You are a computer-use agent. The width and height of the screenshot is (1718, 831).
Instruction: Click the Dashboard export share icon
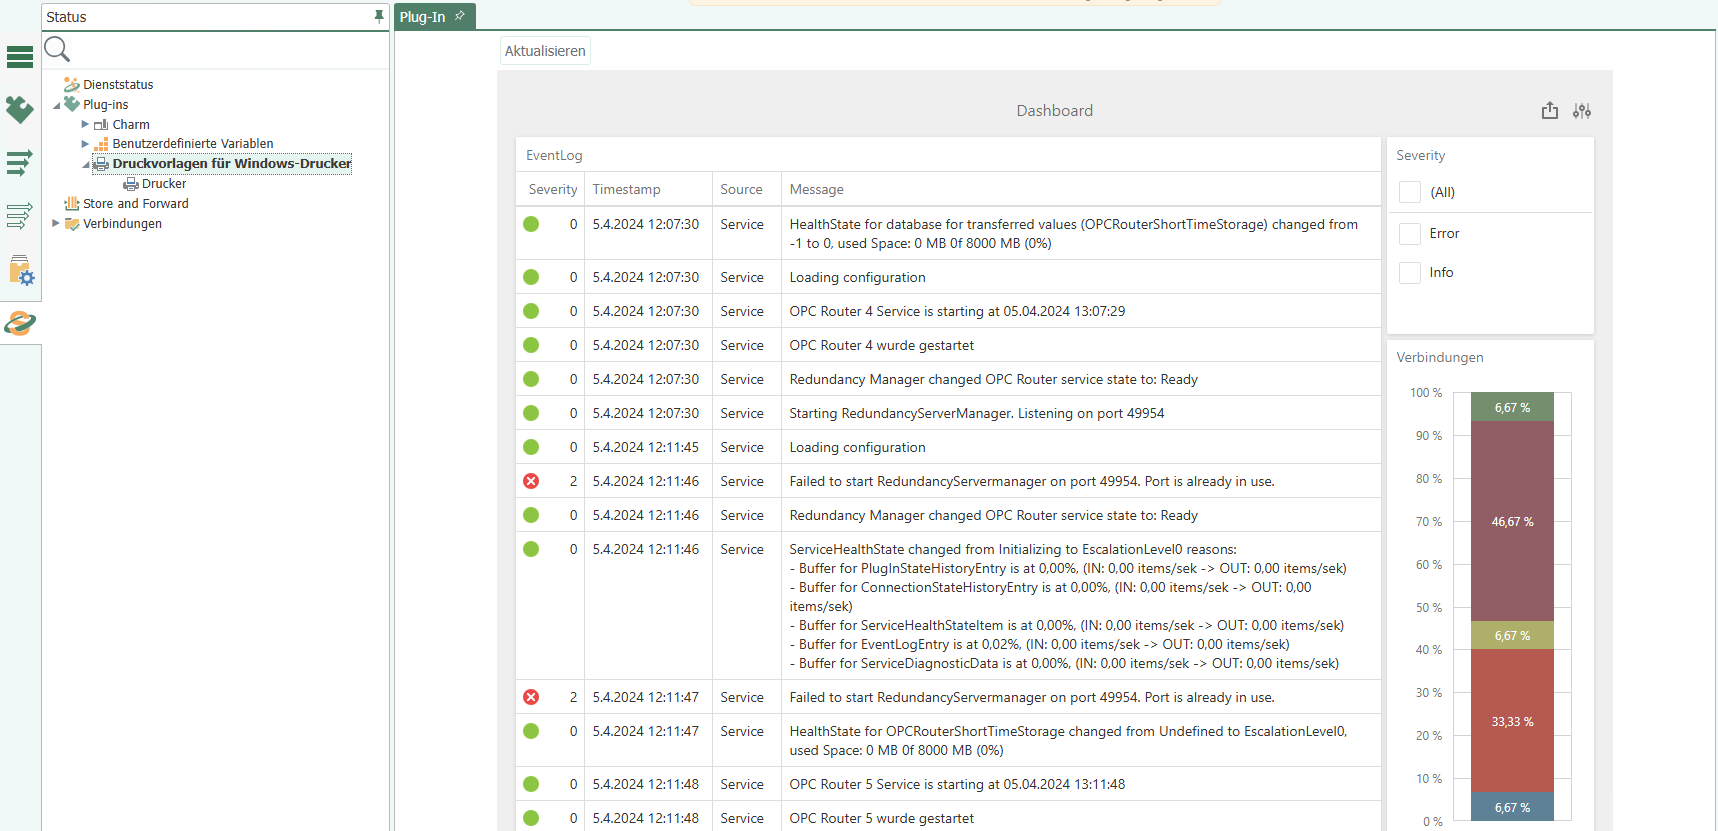tap(1550, 110)
